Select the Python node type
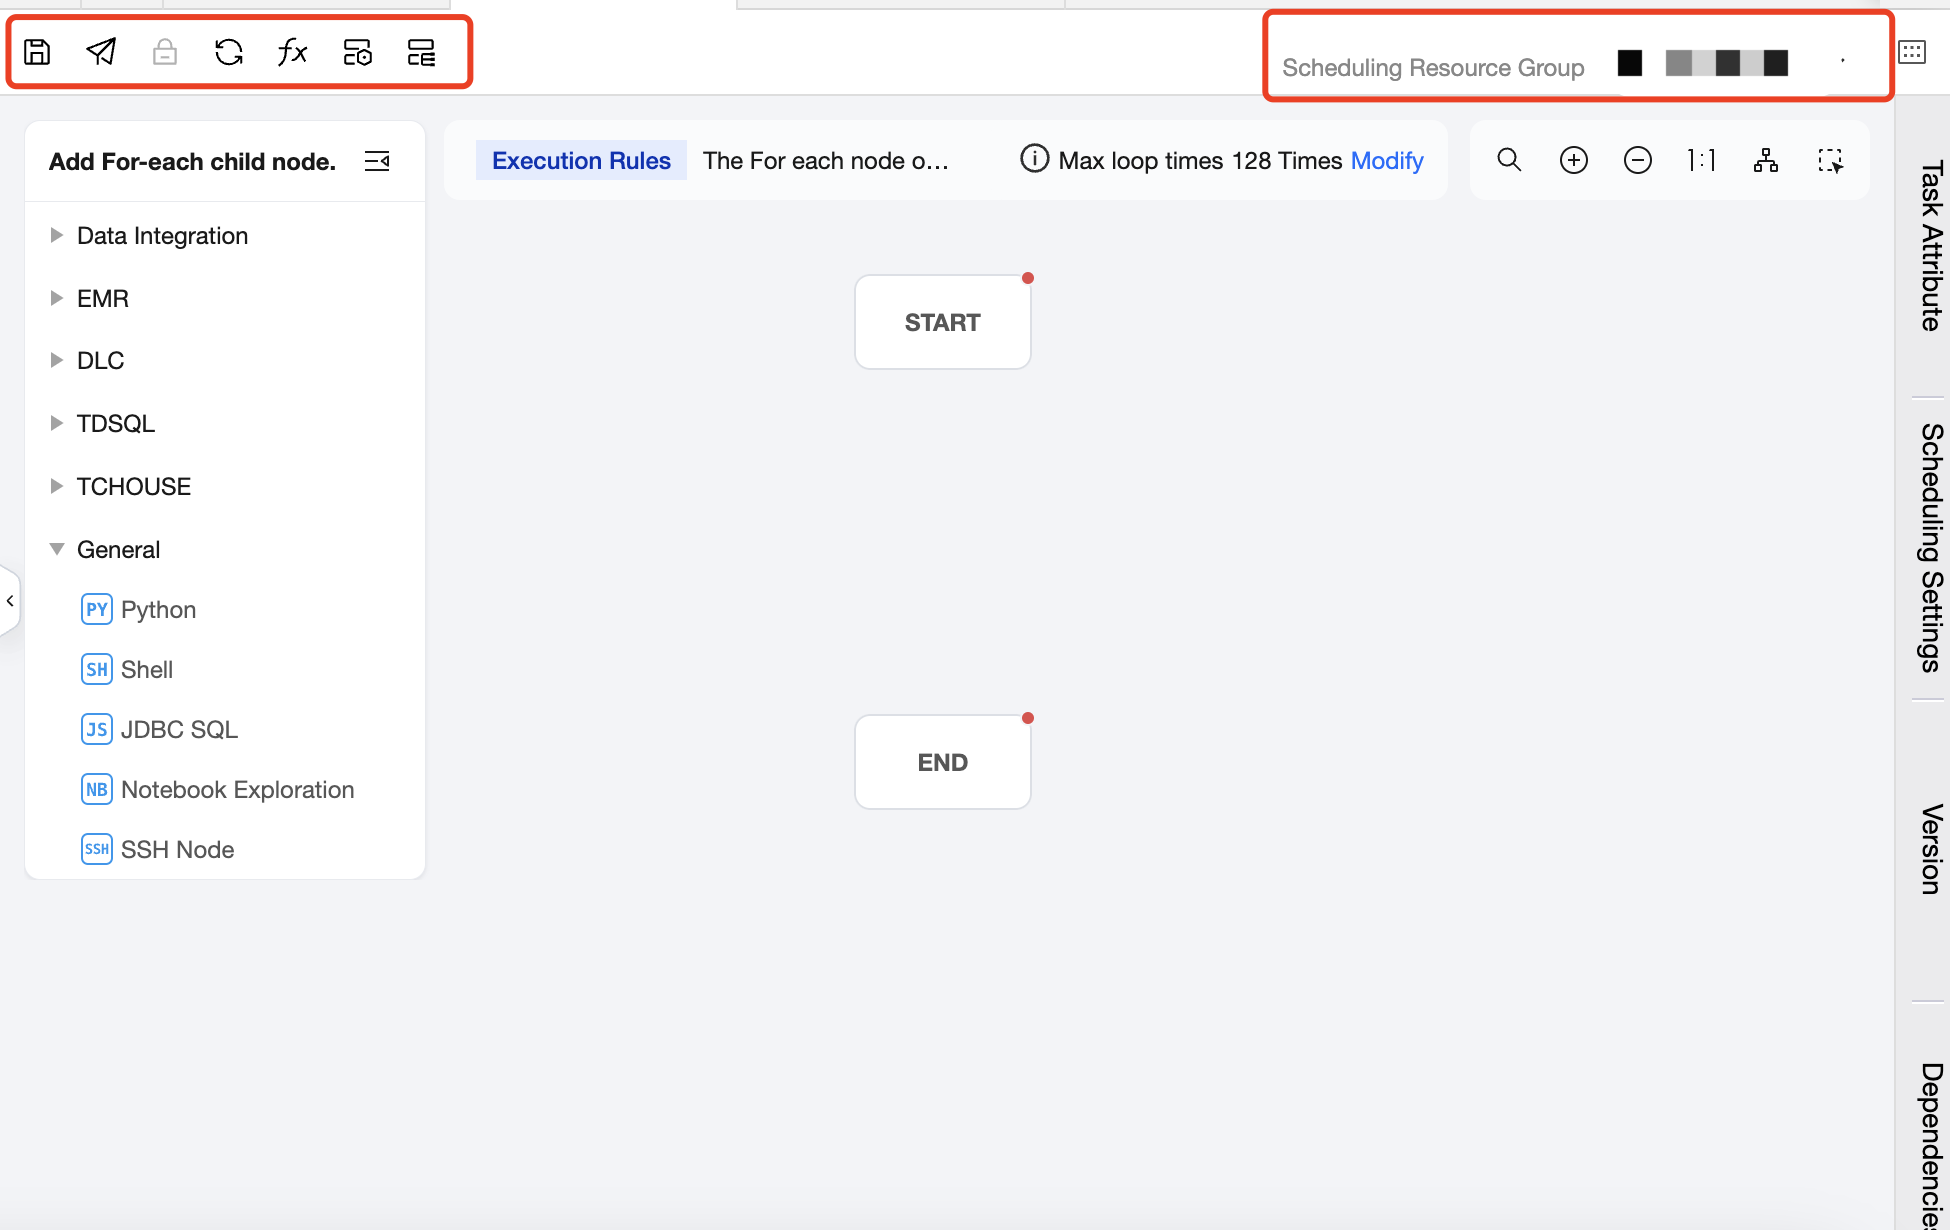 click(157, 610)
